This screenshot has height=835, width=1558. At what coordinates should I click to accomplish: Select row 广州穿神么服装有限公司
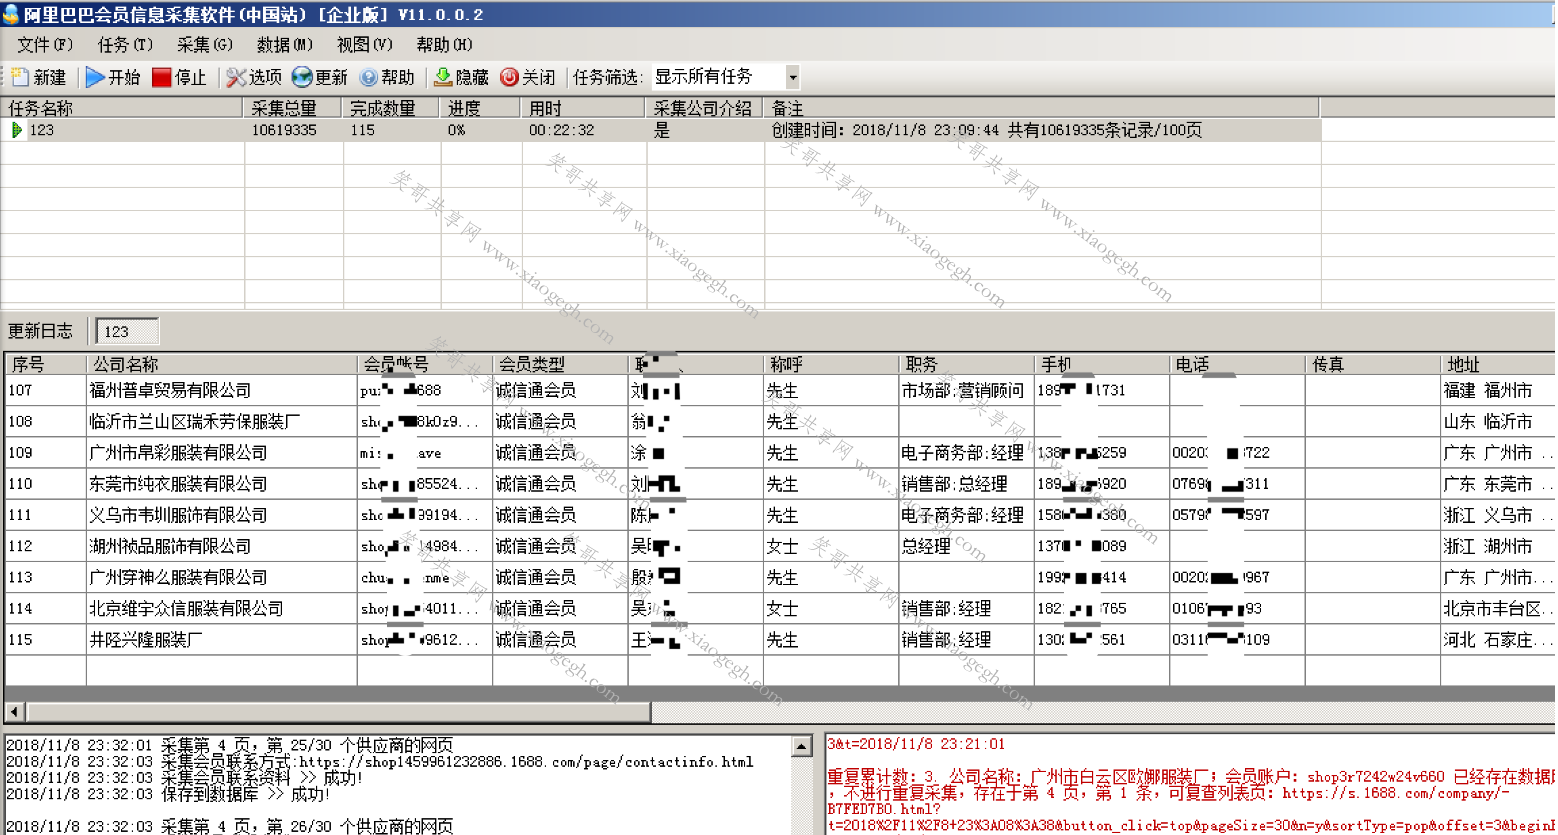tap(780, 577)
